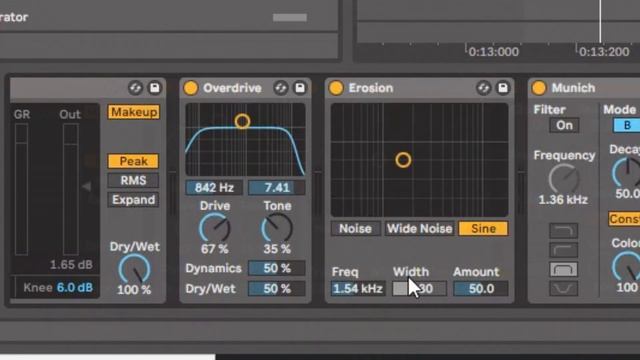Click the Drive 67 % value
This screenshot has width=640, height=360.
215,249
